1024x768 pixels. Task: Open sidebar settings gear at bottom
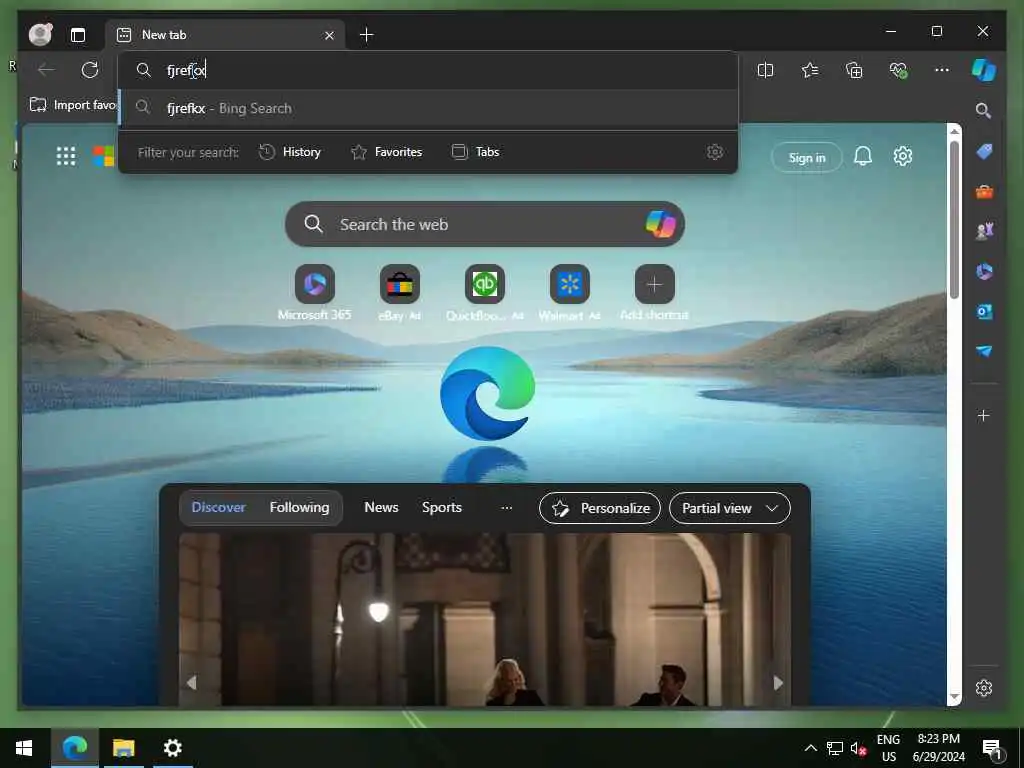click(984, 688)
